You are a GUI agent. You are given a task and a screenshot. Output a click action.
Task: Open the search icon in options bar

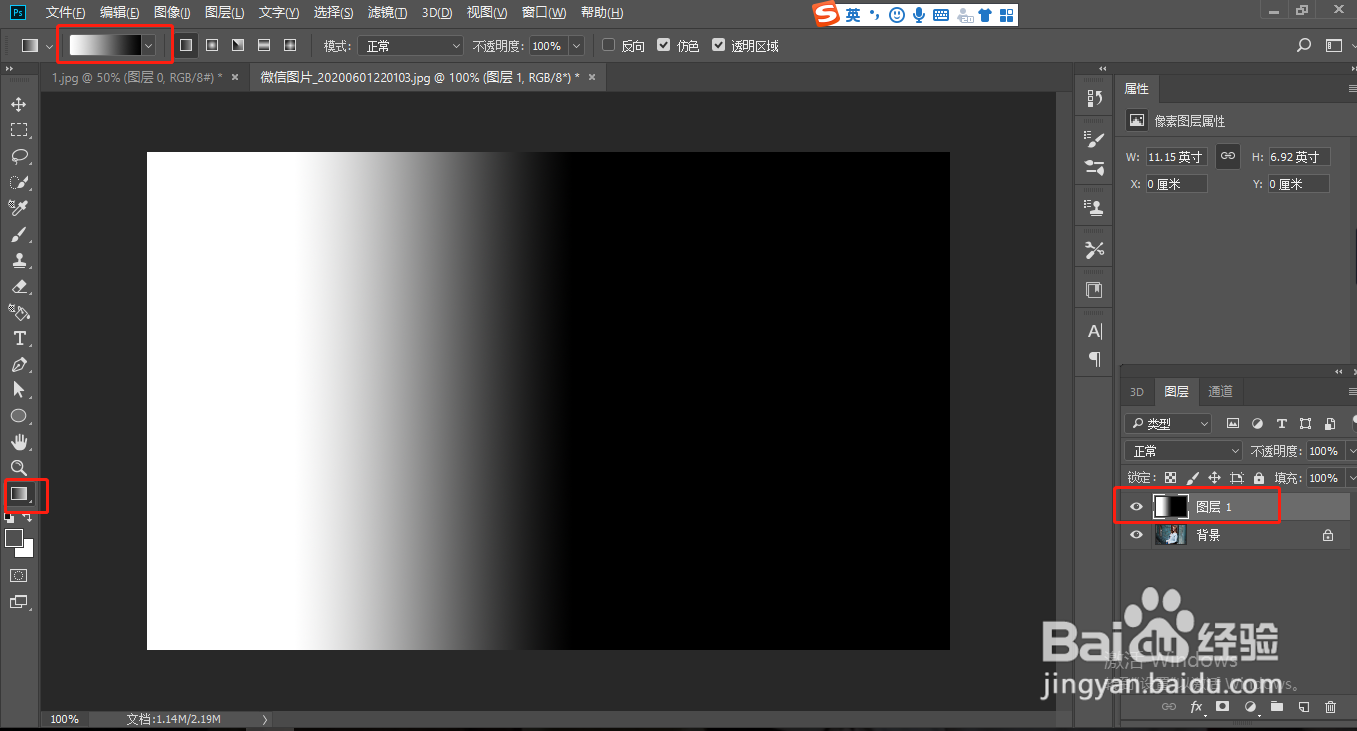1304,45
